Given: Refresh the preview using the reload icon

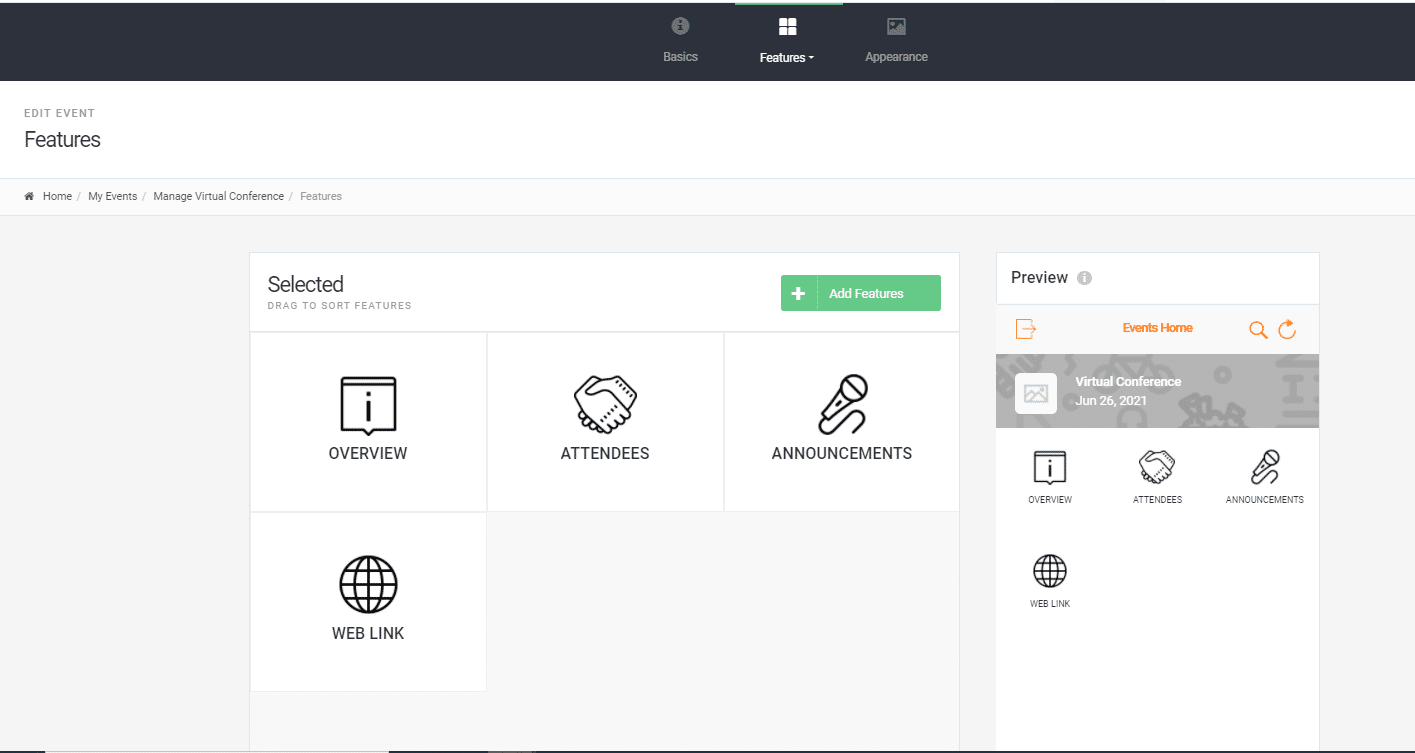Looking at the screenshot, I should point(1287,329).
